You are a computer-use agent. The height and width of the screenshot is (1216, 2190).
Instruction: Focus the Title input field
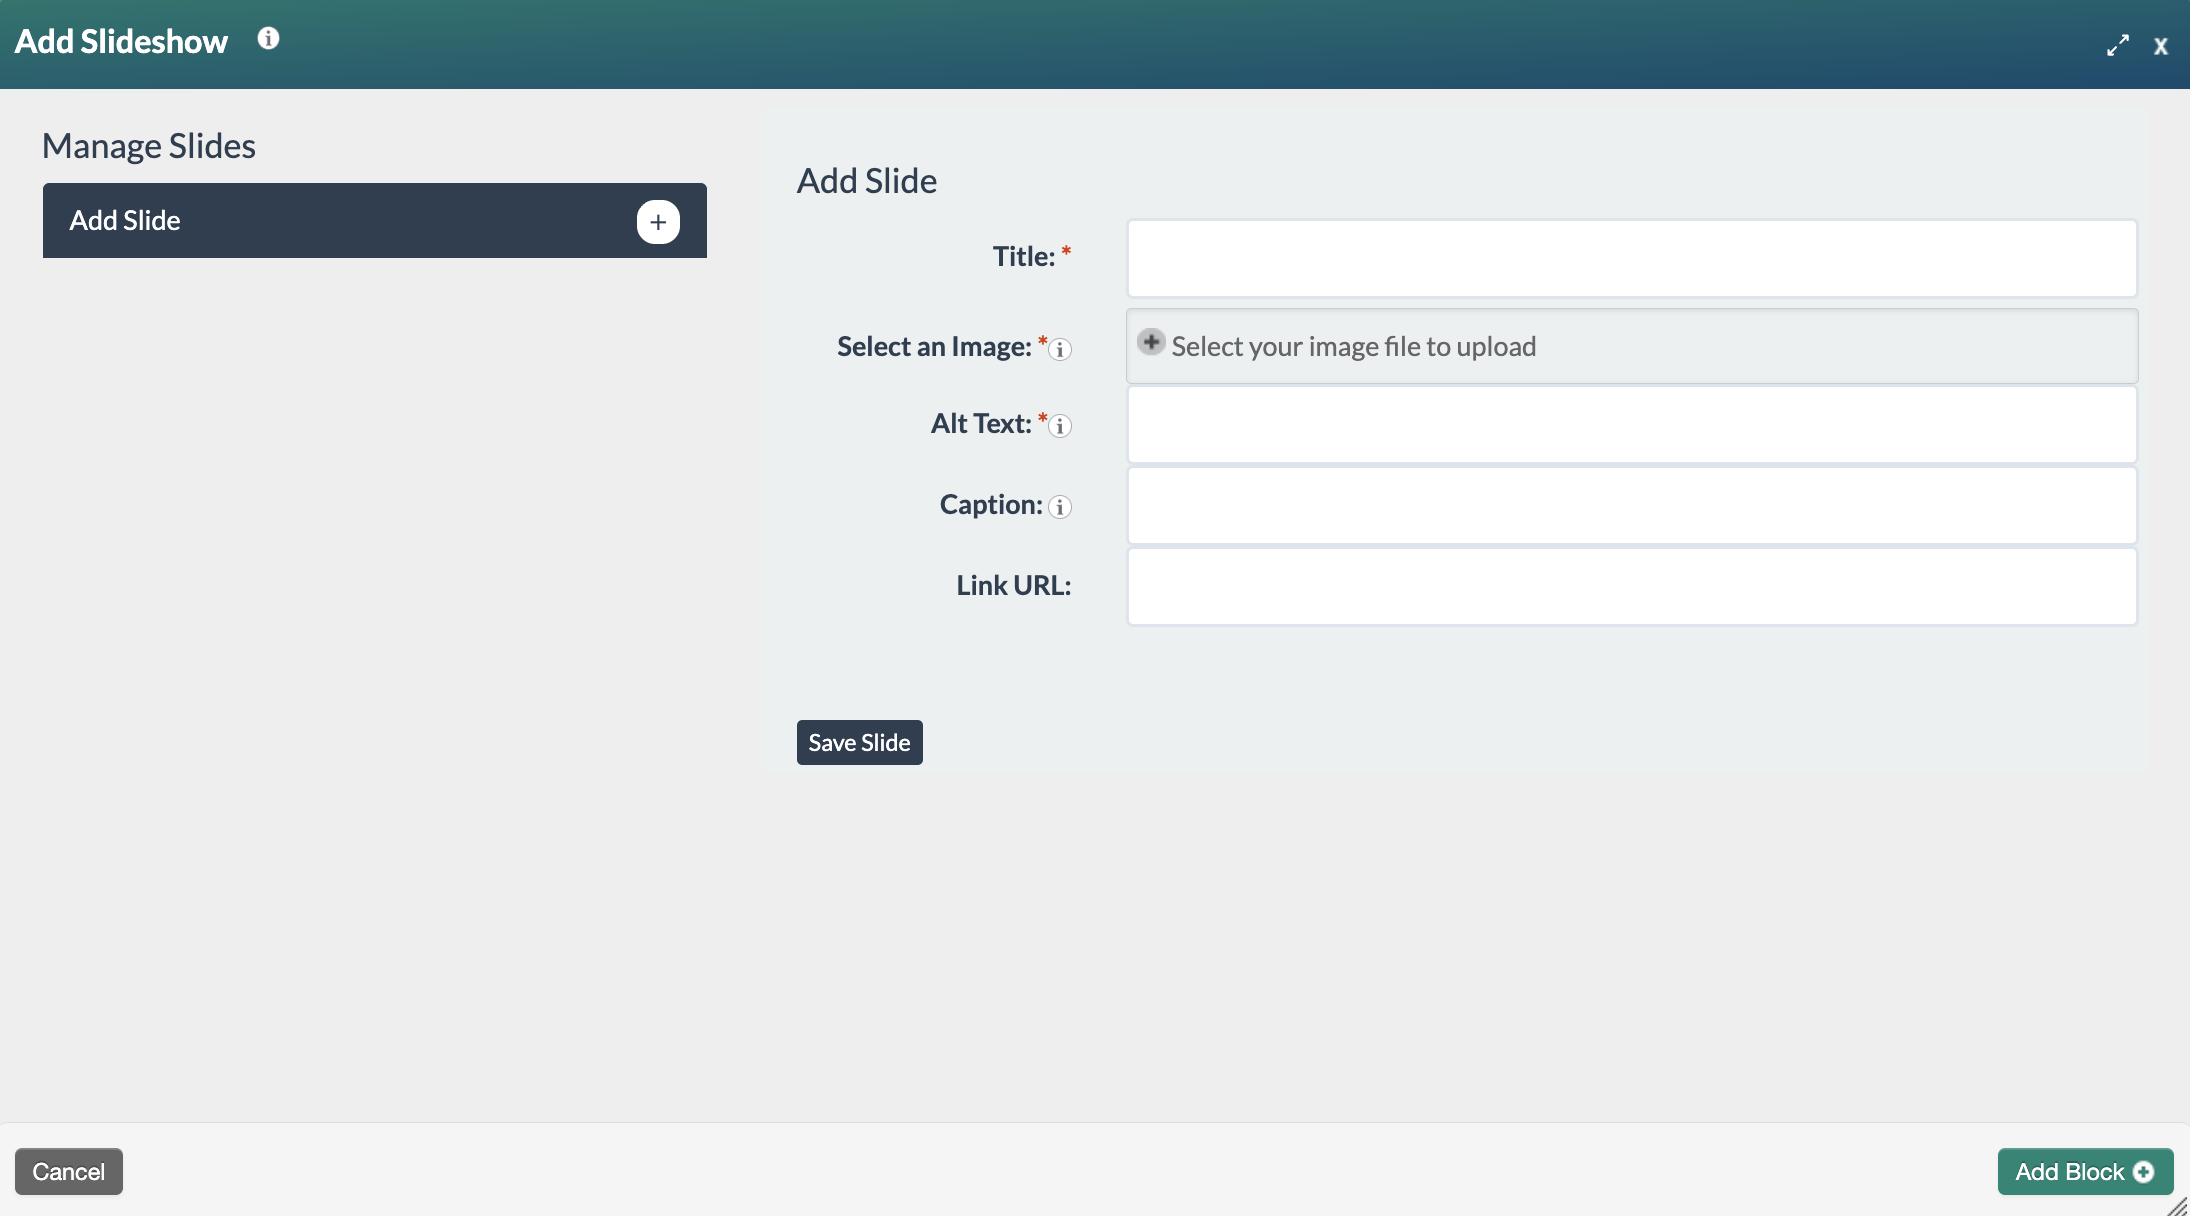point(1632,258)
